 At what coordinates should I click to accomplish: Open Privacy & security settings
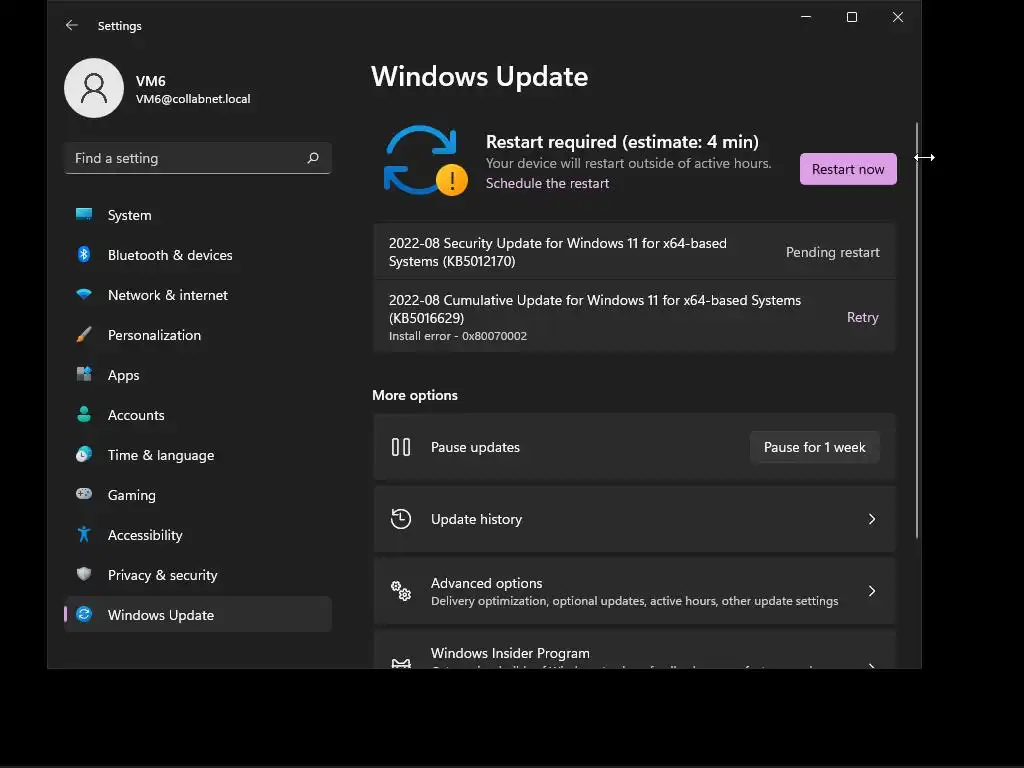[x=198, y=575]
